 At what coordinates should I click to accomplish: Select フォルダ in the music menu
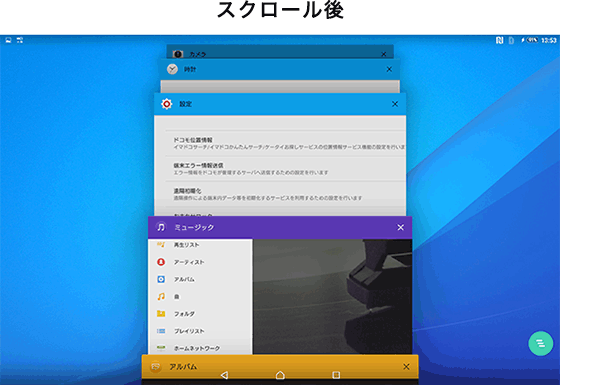pyautogui.click(x=200, y=314)
